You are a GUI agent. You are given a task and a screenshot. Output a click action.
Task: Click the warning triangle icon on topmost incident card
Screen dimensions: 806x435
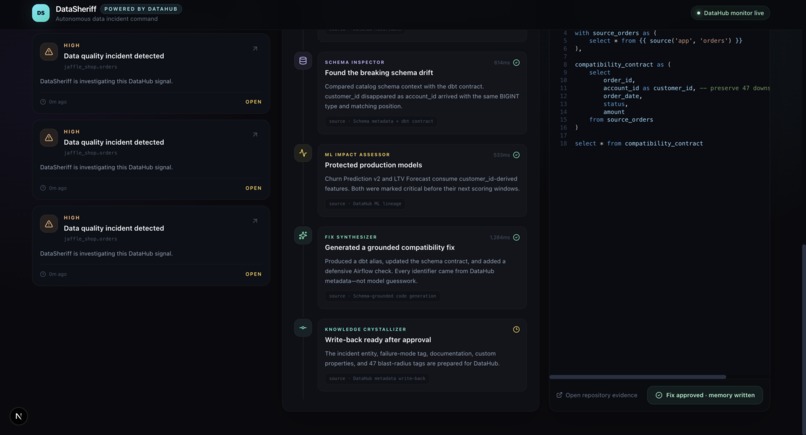[49, 51]
